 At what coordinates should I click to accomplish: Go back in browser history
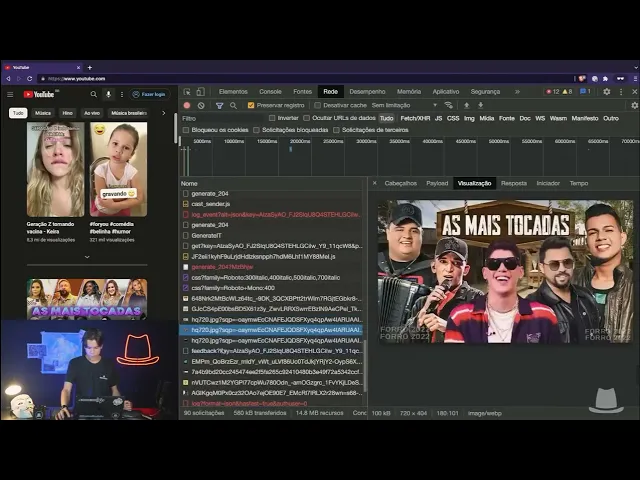coord(8,79)
